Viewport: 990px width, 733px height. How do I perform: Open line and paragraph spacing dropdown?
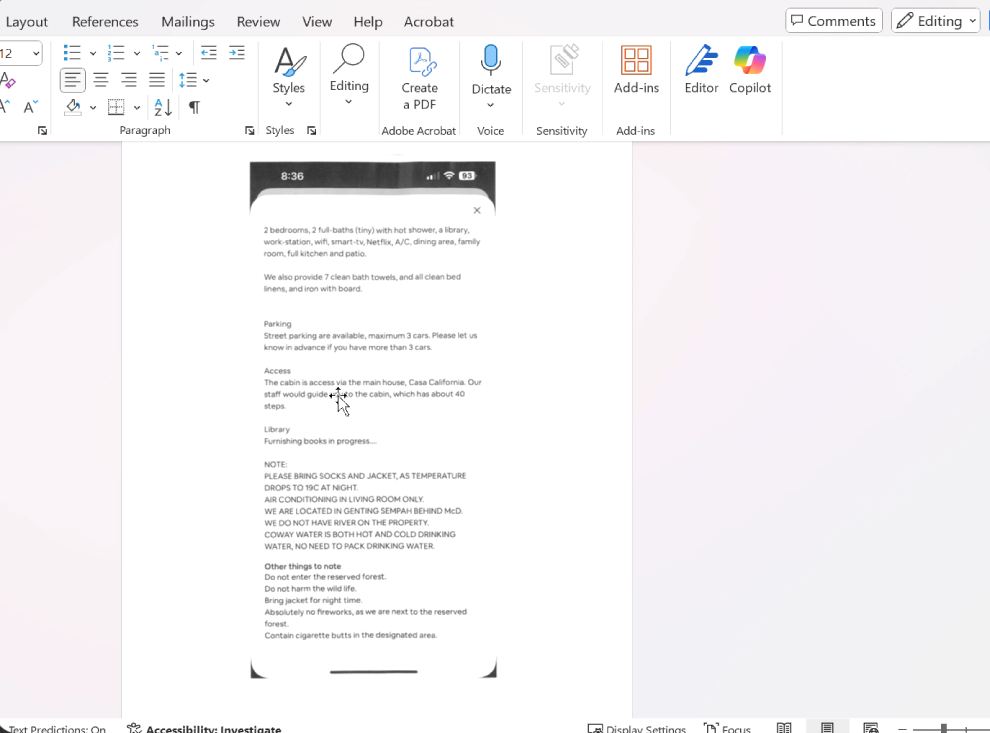193,80
